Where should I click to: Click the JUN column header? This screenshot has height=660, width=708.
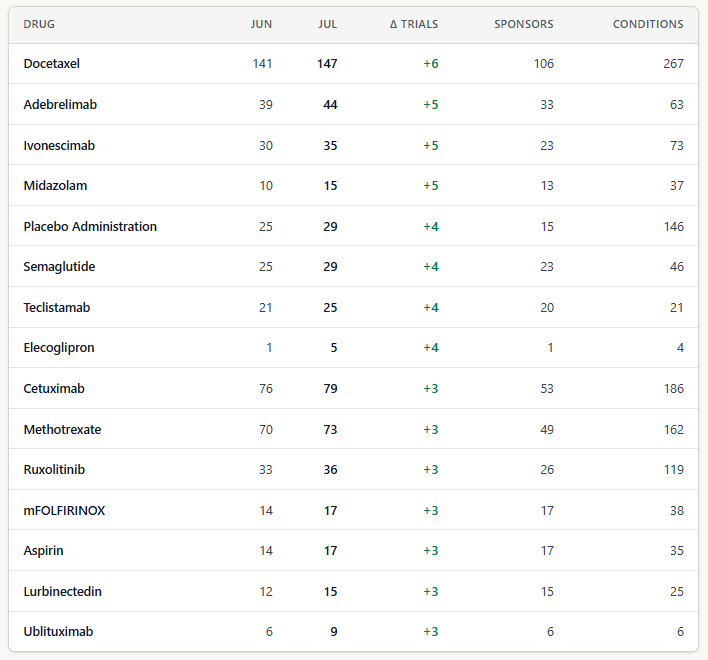(x=261, y=24)
